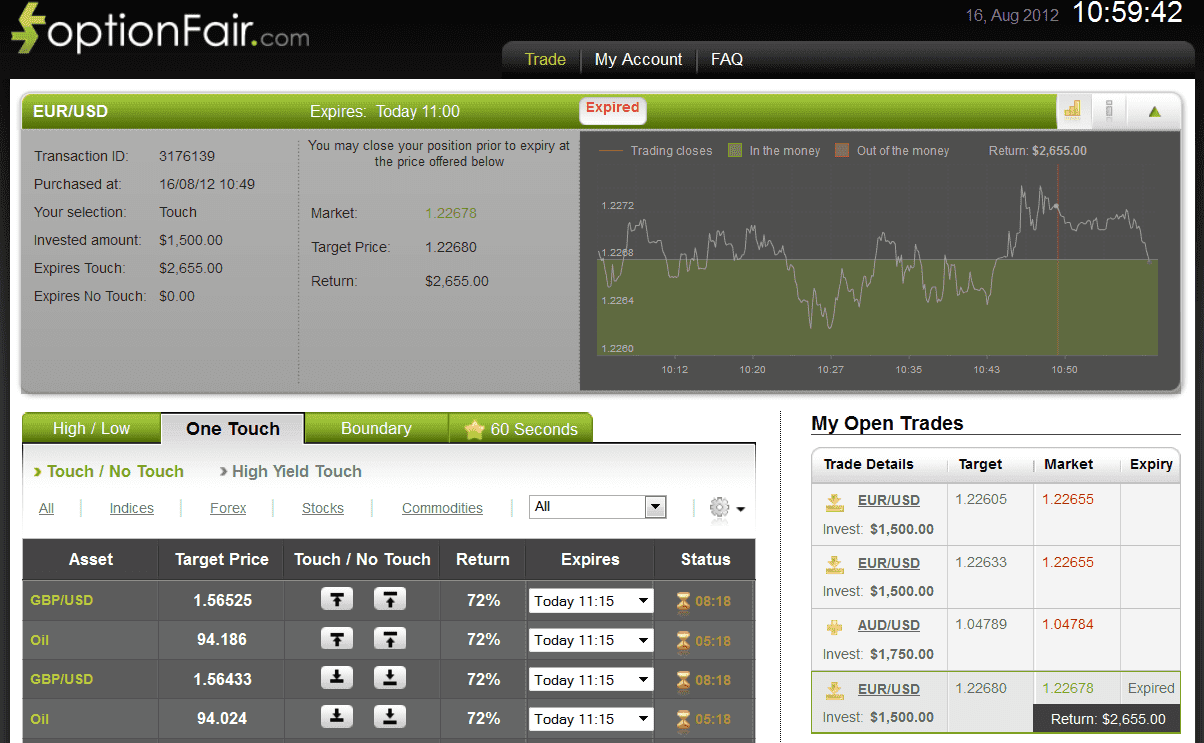Open the 60 Seconds tab

[x=521, y=429]
